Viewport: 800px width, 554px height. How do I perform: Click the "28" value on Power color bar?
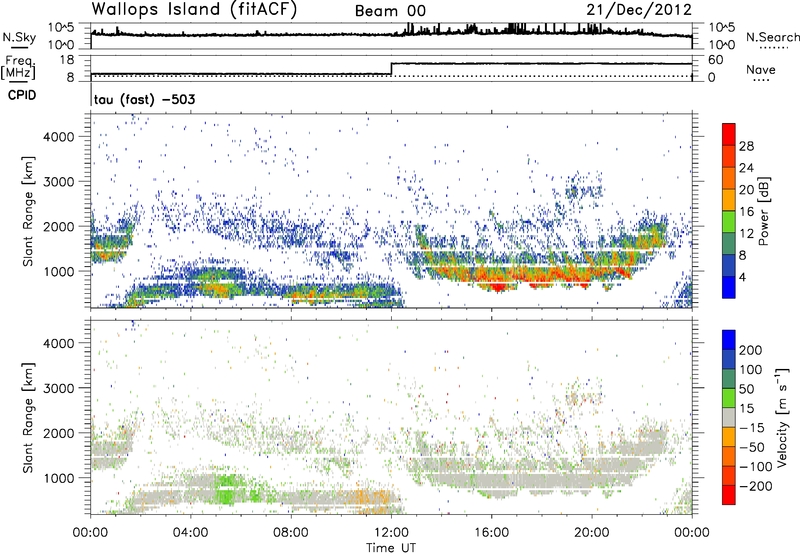click(746, 146)
